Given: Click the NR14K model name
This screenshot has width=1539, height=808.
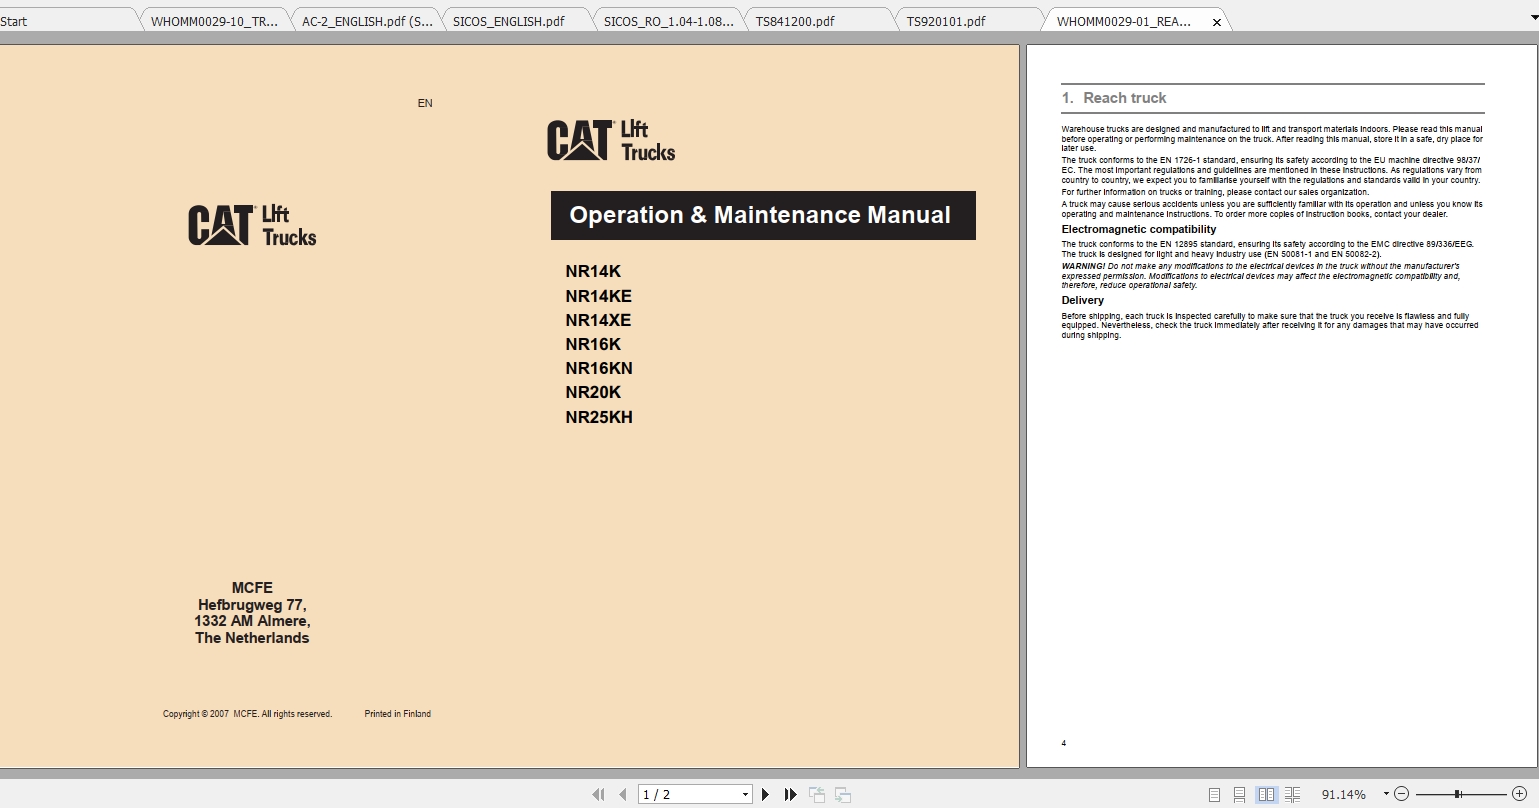Looking at the screenshot, I should (593, 272).
